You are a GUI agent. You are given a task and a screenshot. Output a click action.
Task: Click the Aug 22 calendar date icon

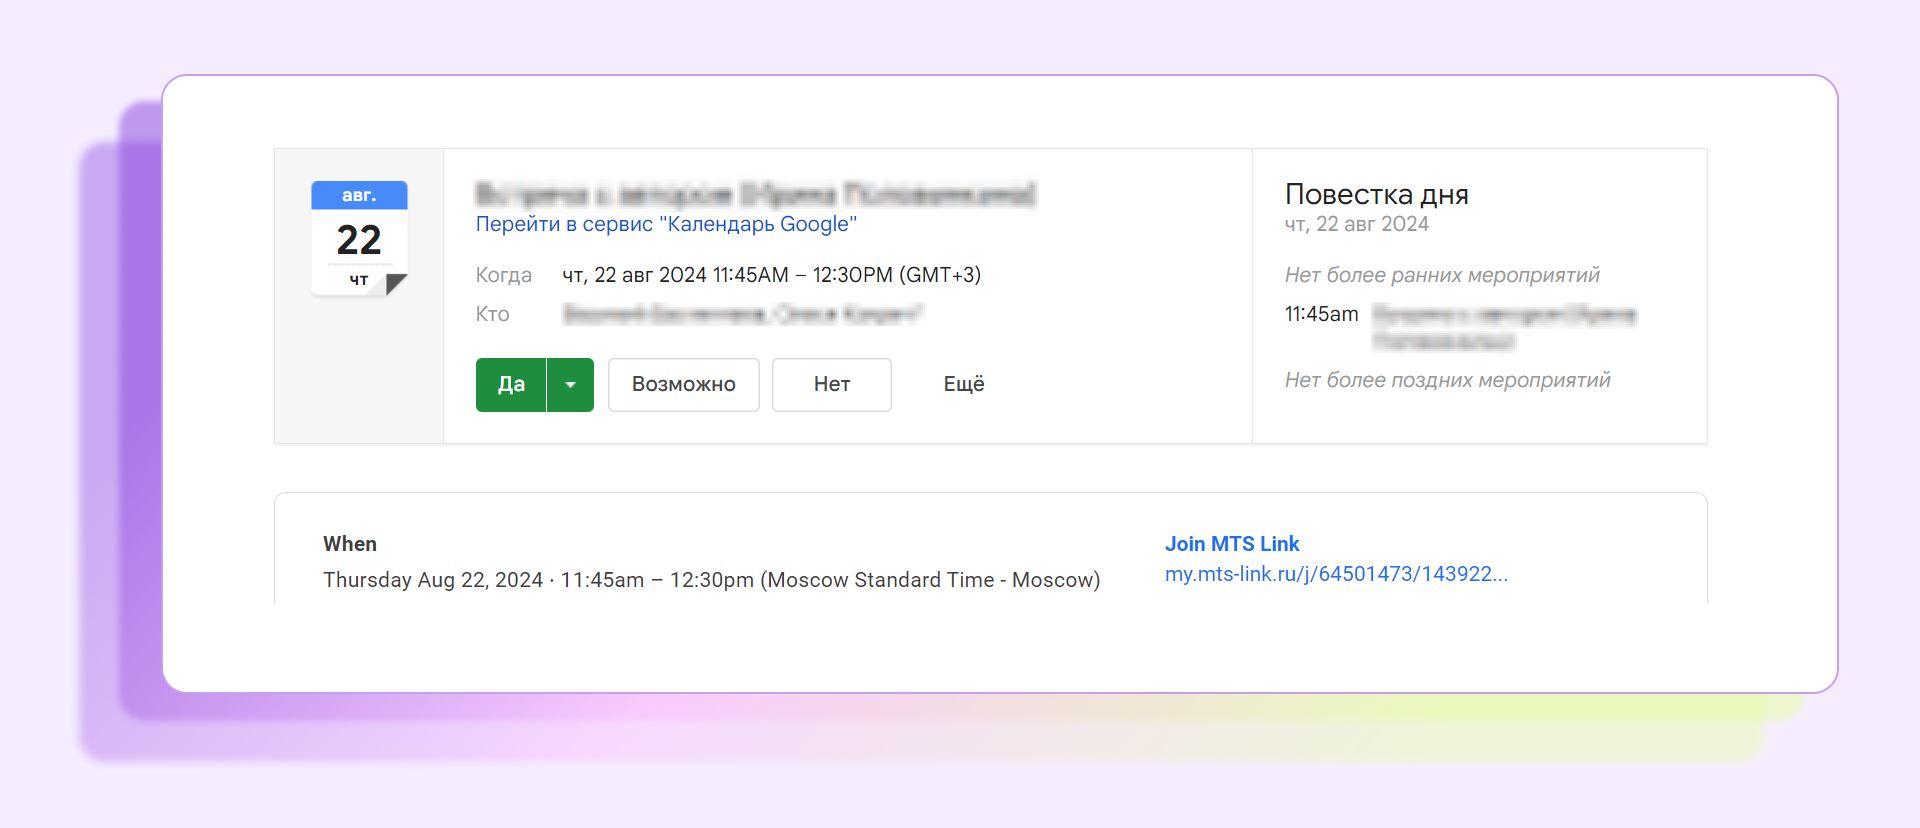point(359,238)
